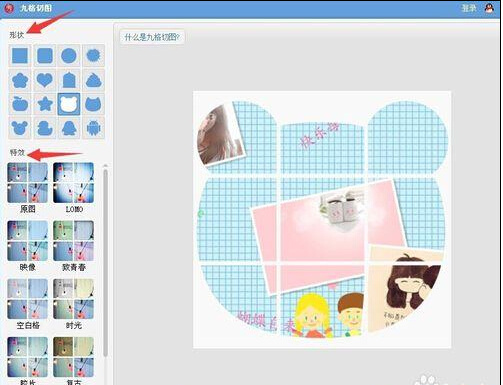Select the apple shape
Image resolution: width=503 pixels, height=385 pixels.
(20, 104)
